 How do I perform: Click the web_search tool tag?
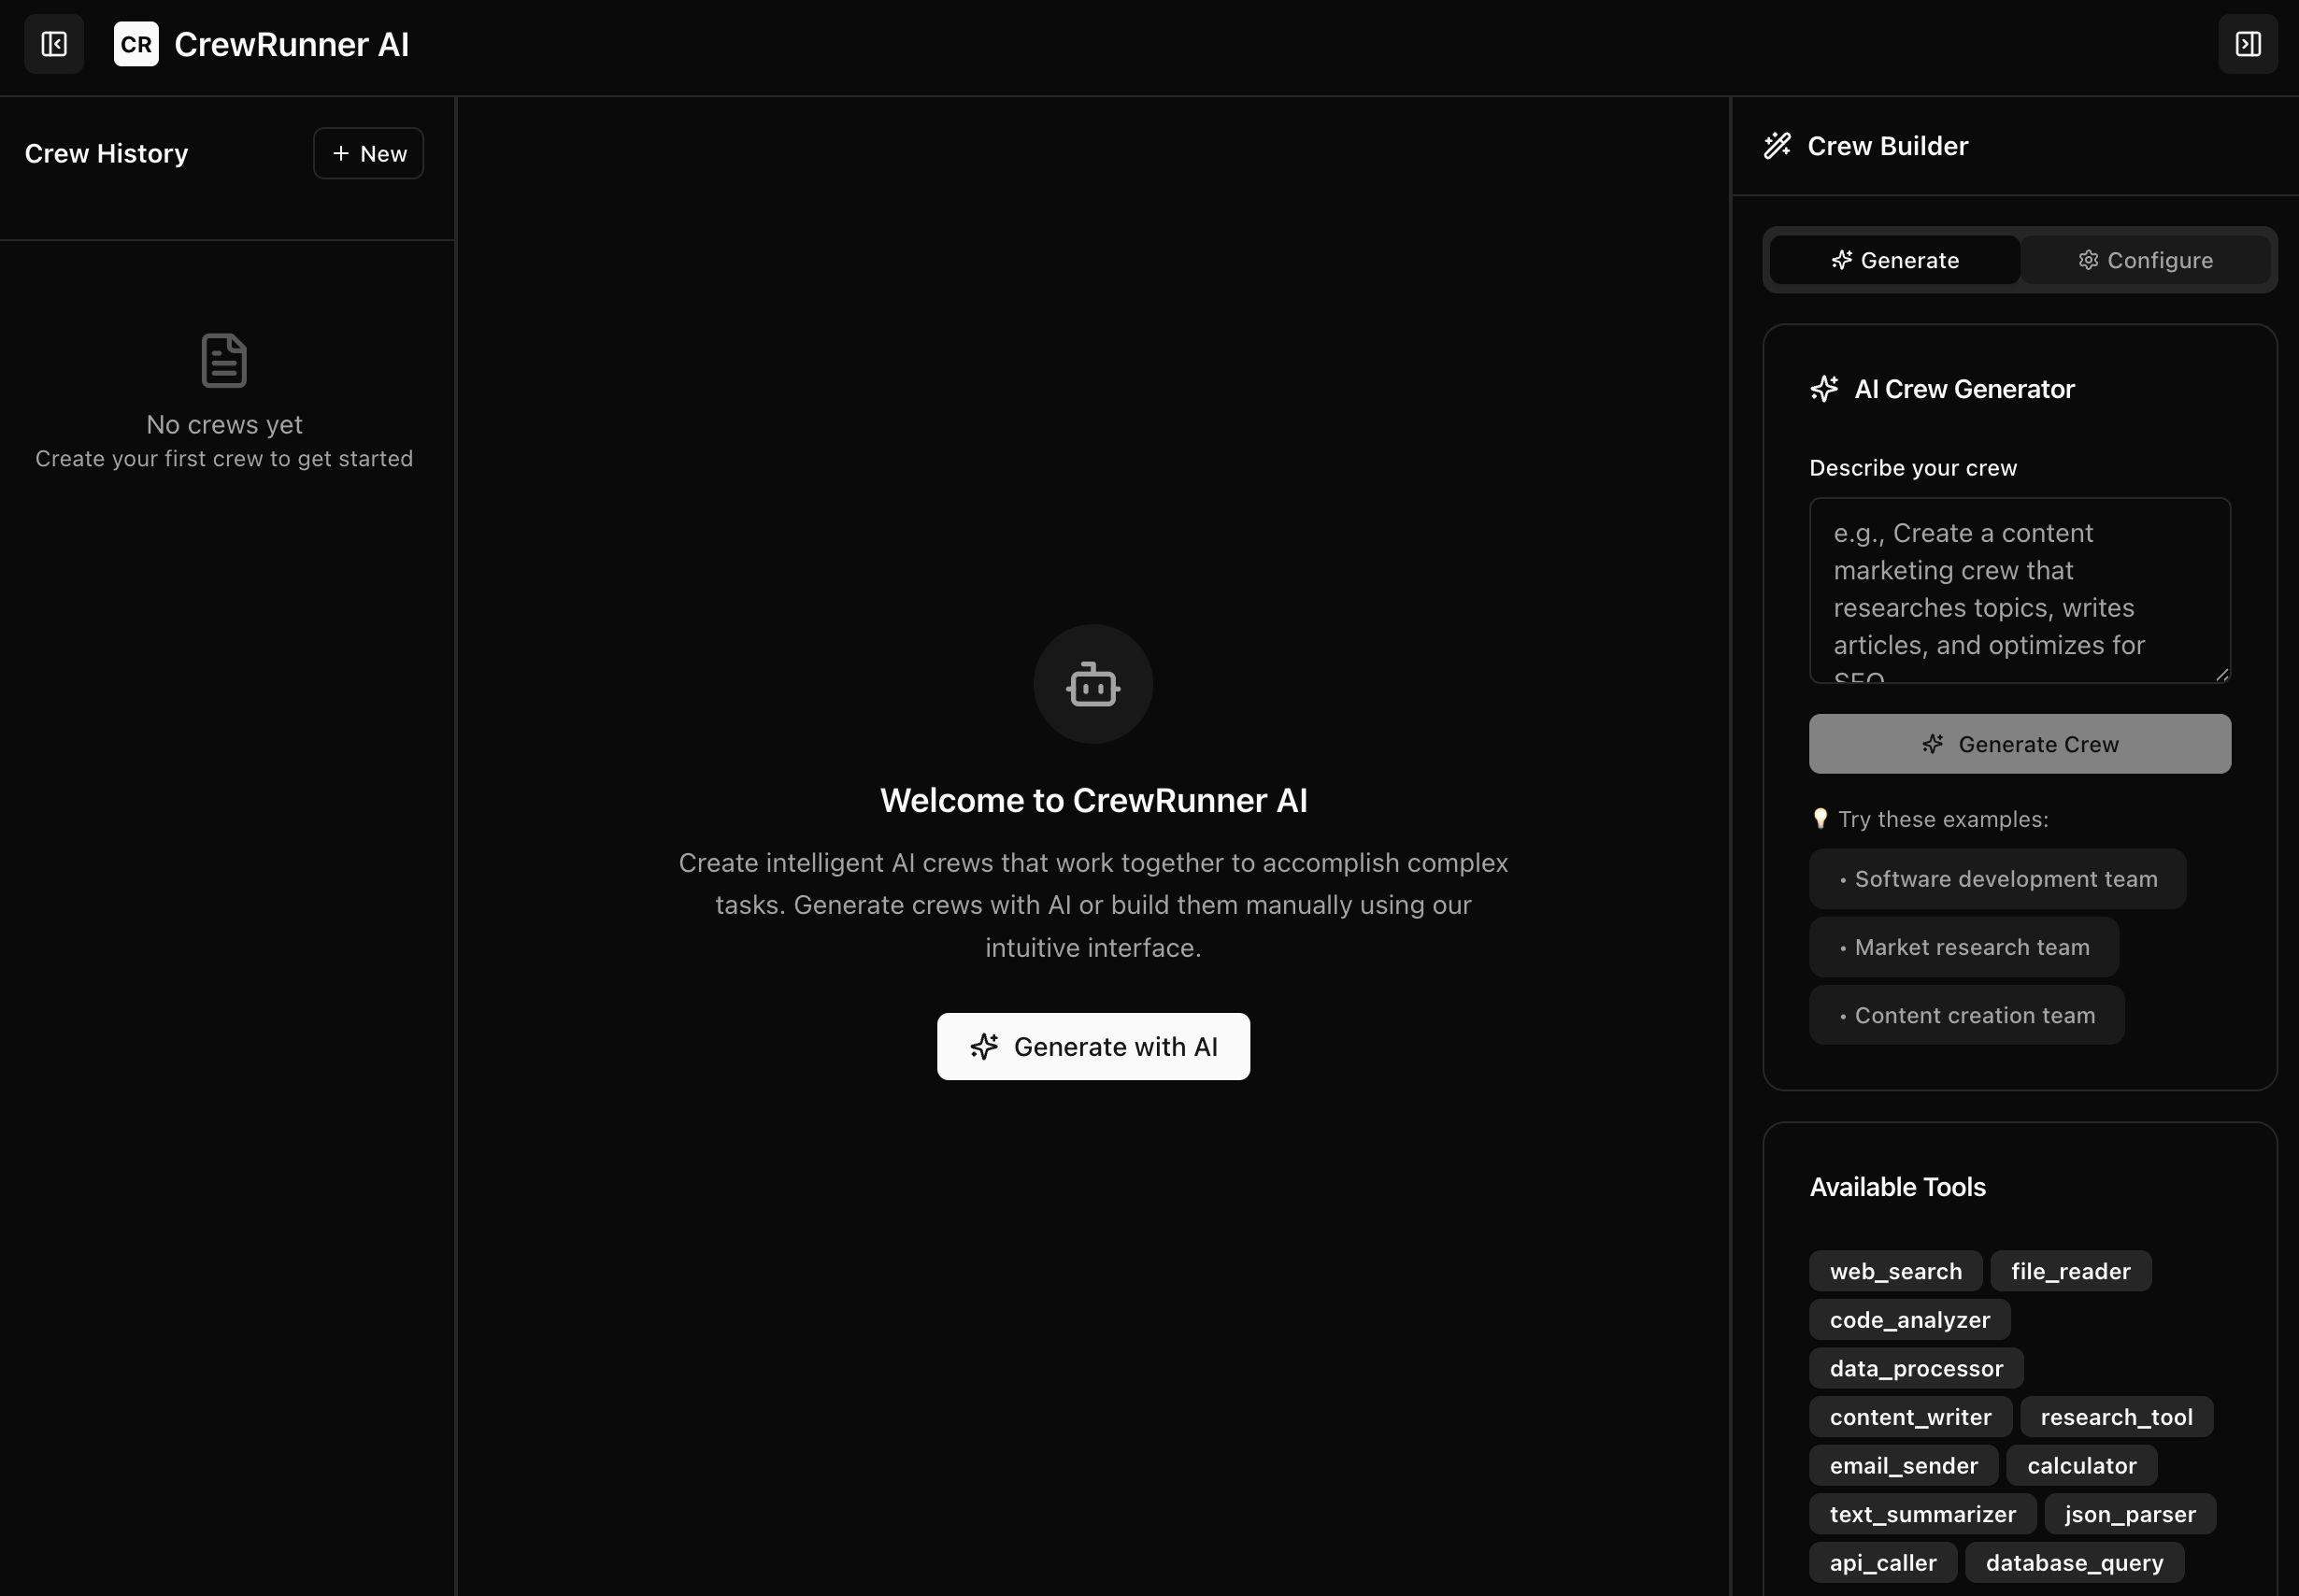coord(1895,1271)
